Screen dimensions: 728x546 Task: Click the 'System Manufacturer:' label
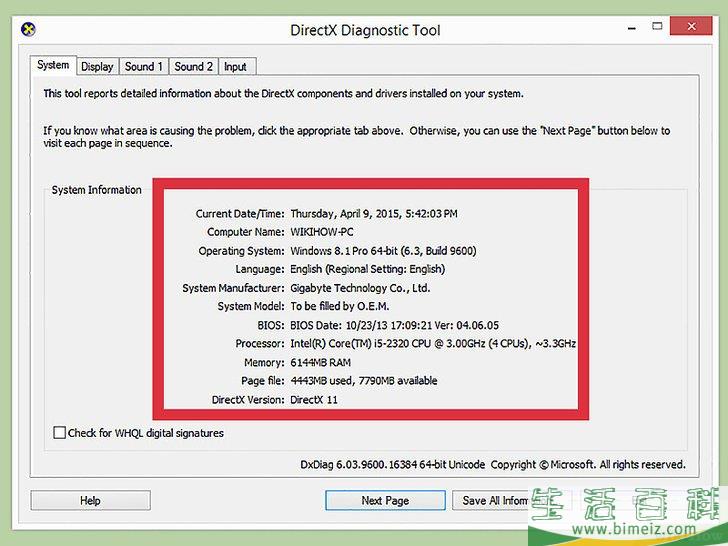tap(233, 288)
